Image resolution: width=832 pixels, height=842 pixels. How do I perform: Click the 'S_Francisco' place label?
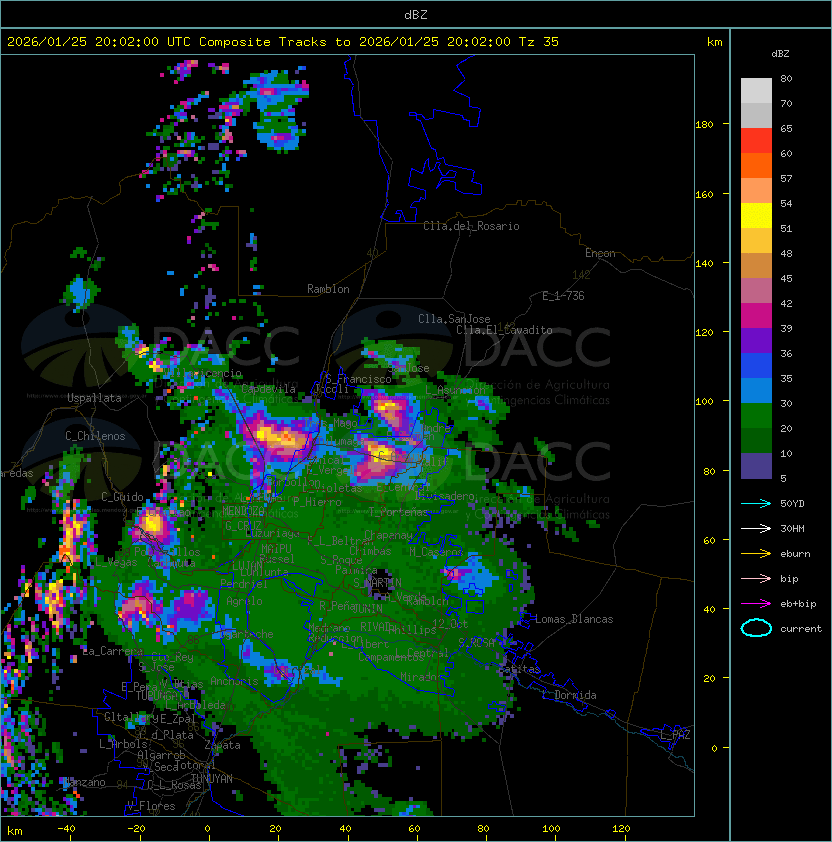(x=358, y=379)
